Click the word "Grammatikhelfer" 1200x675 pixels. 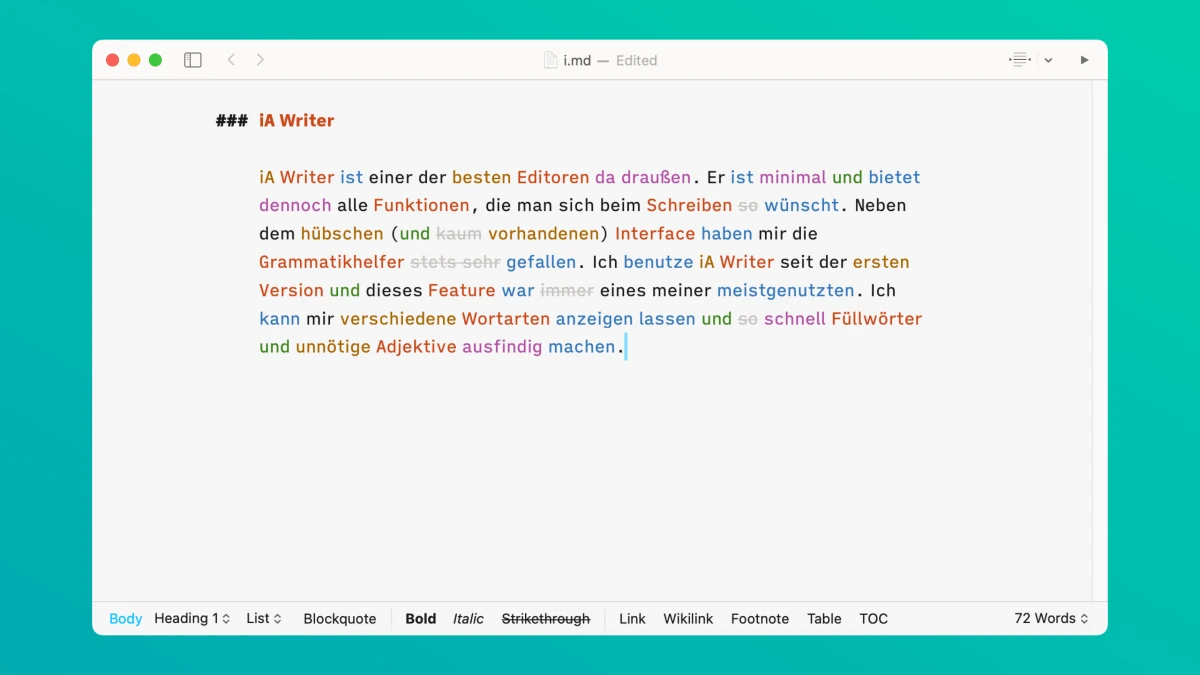[x=332, y=262]
